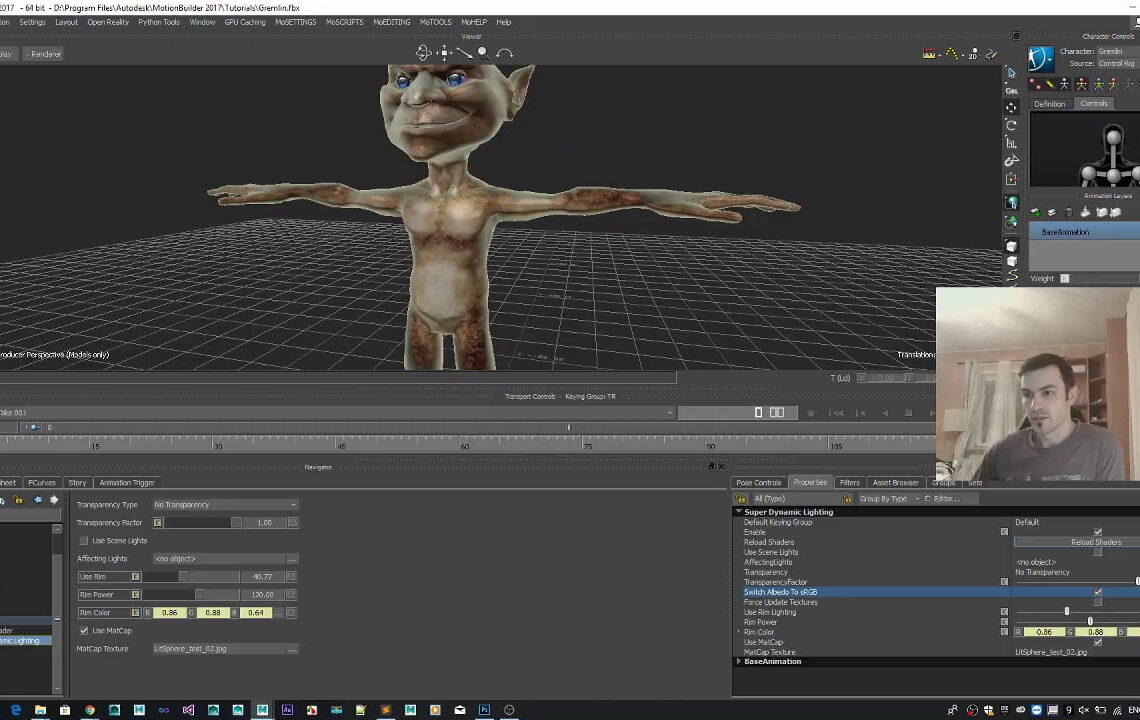Screen dimensions: 1140x720
Task: Click the trash icon in the animation layers toolbar
Action: [1068, 212]
